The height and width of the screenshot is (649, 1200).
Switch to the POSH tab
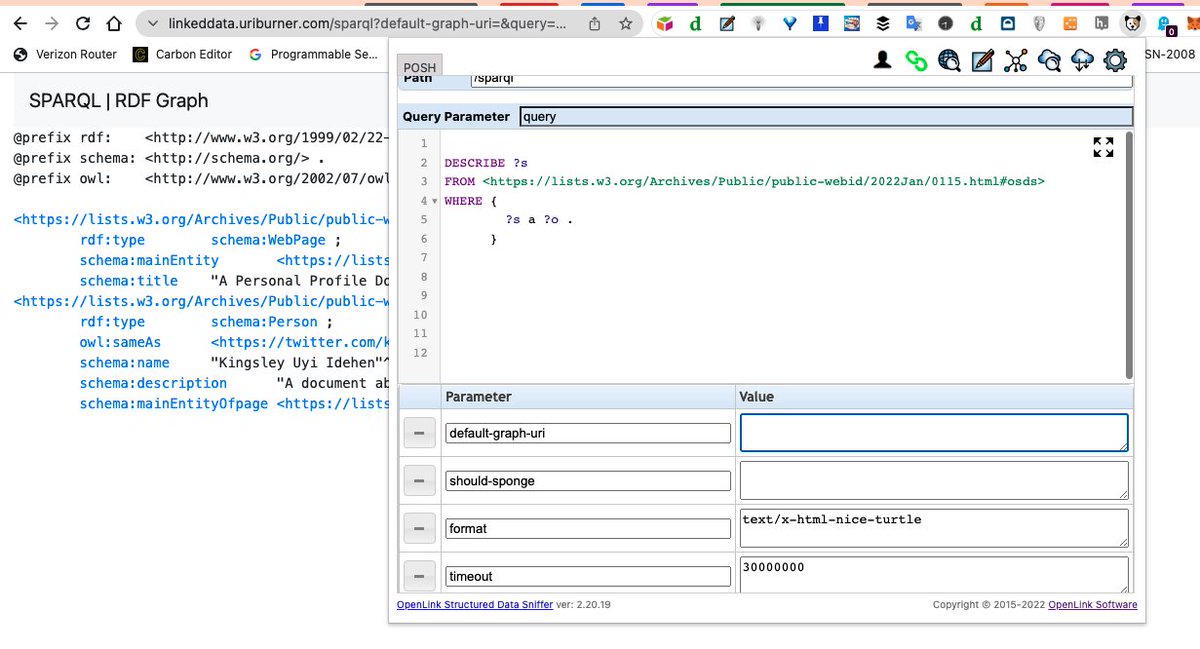click(x=420, y=68)
